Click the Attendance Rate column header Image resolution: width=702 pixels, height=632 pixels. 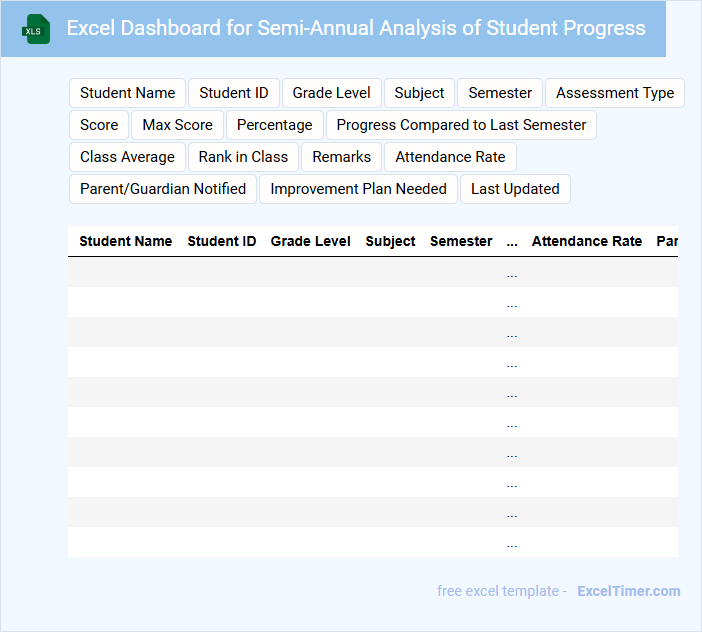click(x=587, y=241)
